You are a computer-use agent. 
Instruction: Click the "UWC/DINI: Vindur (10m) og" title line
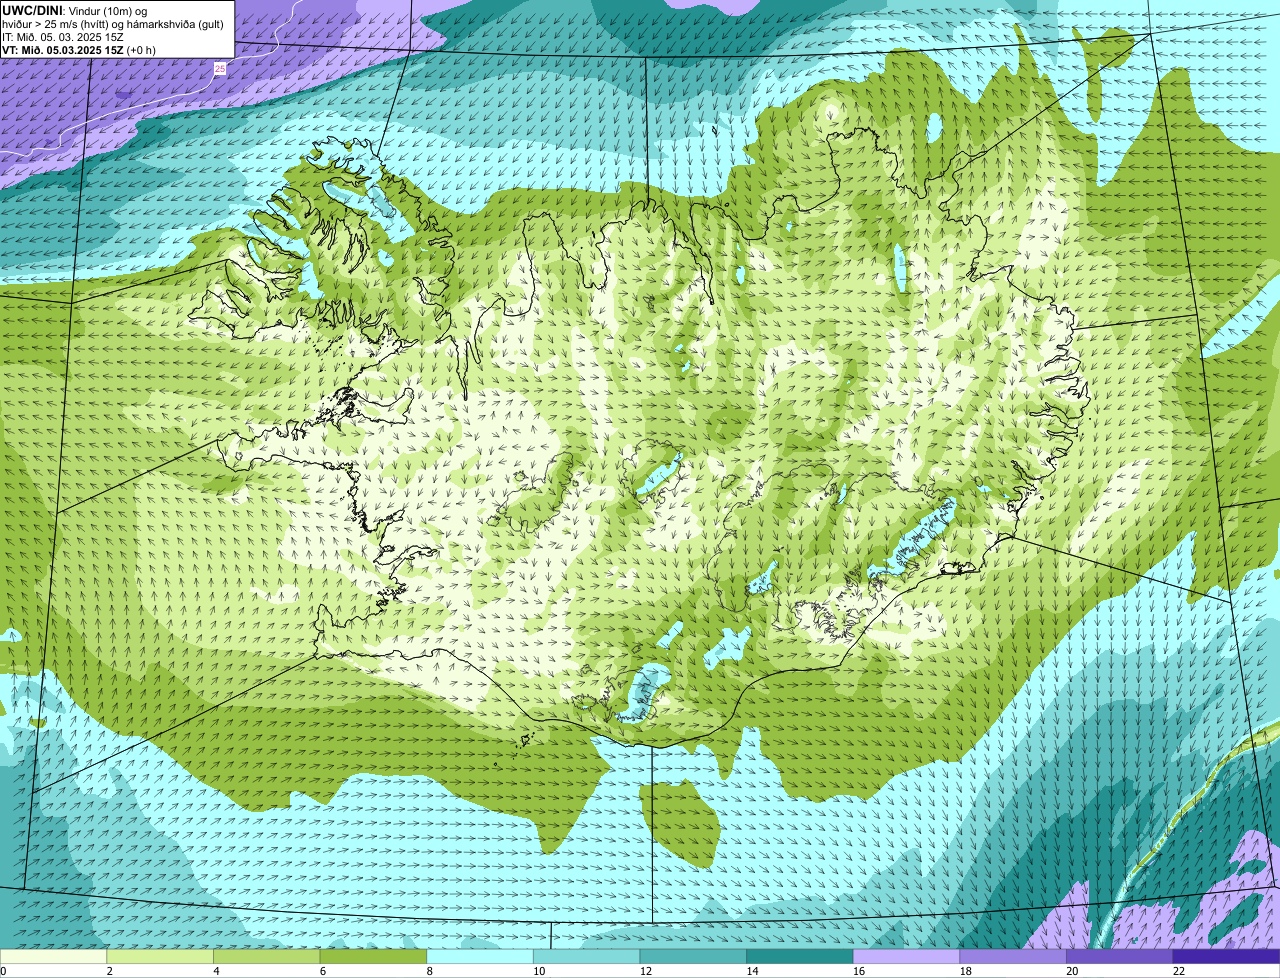pyautogui.click(x=75, y=10)
